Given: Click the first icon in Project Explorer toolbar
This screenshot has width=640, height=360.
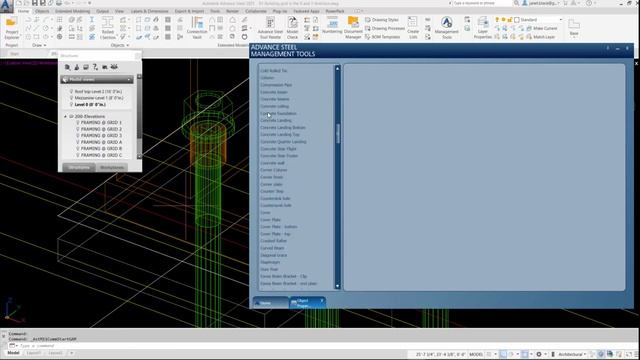Looking at the screenshot, I should (67, 67).
